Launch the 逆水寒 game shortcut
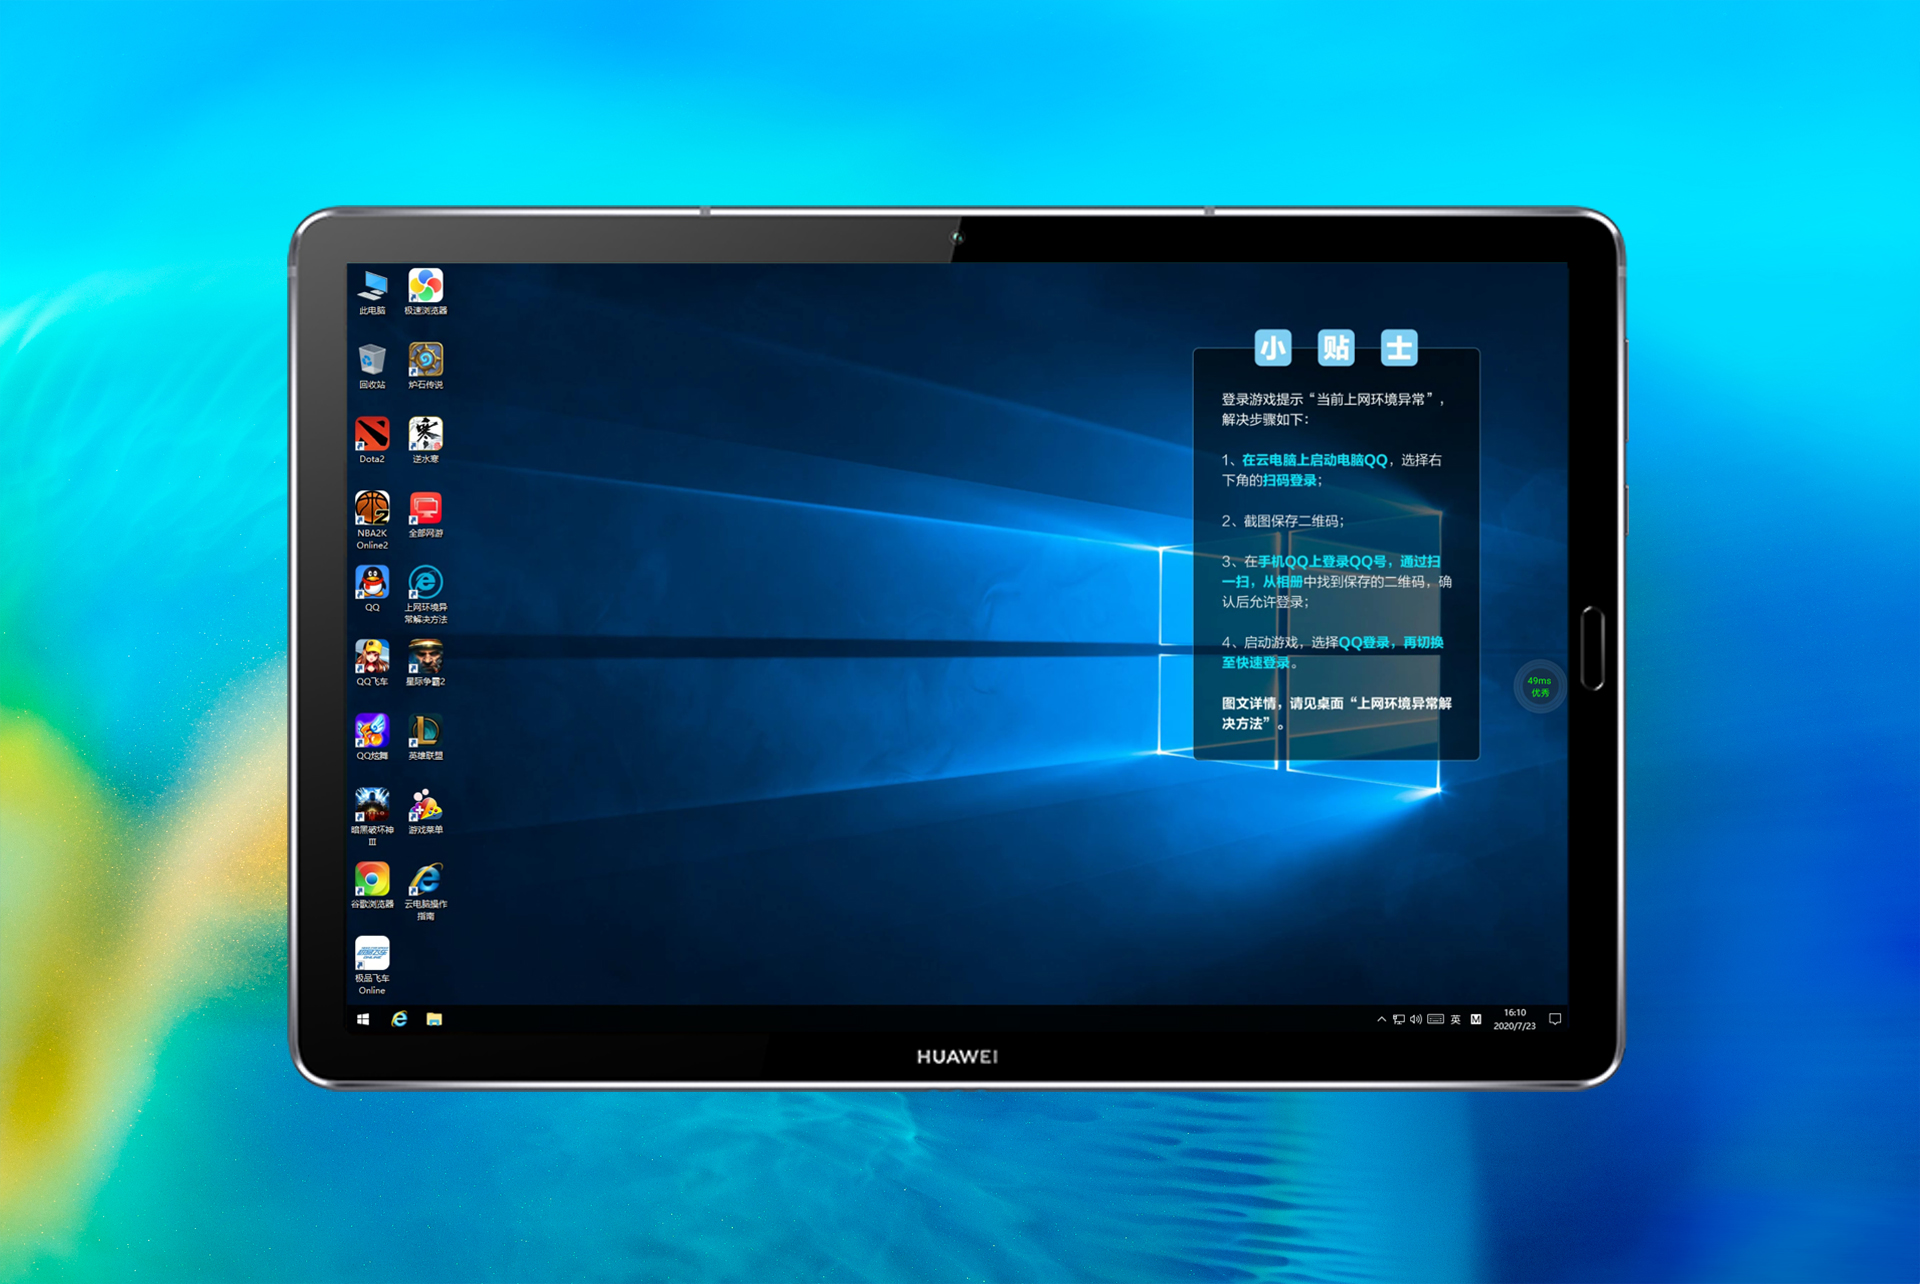This screenshot has height=1284, width=1920. (x=426, y=440)
